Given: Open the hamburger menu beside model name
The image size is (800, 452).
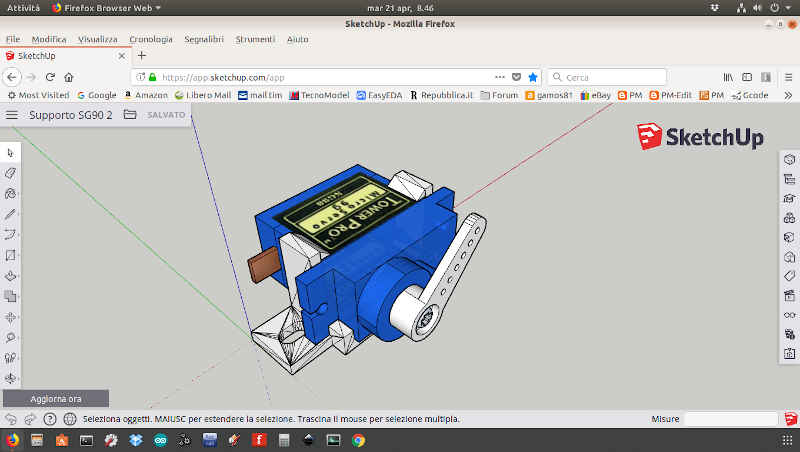Looking at the screenshot, I should 12,115.
